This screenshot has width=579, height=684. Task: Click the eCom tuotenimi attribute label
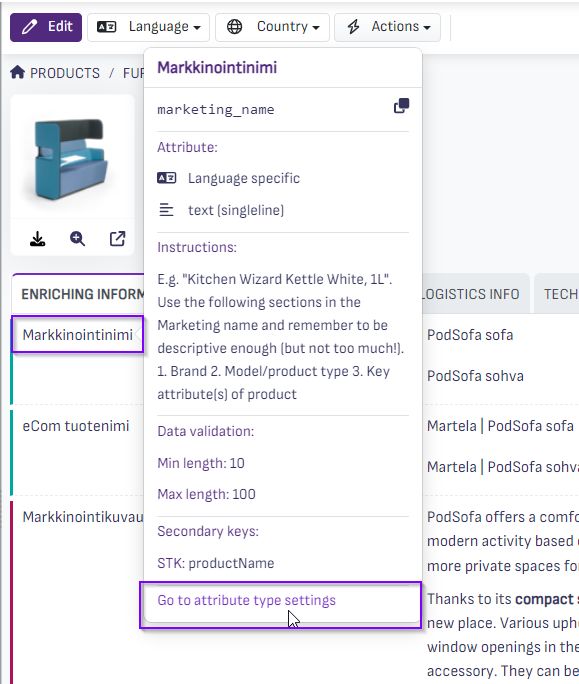click(x=76, y=426)
